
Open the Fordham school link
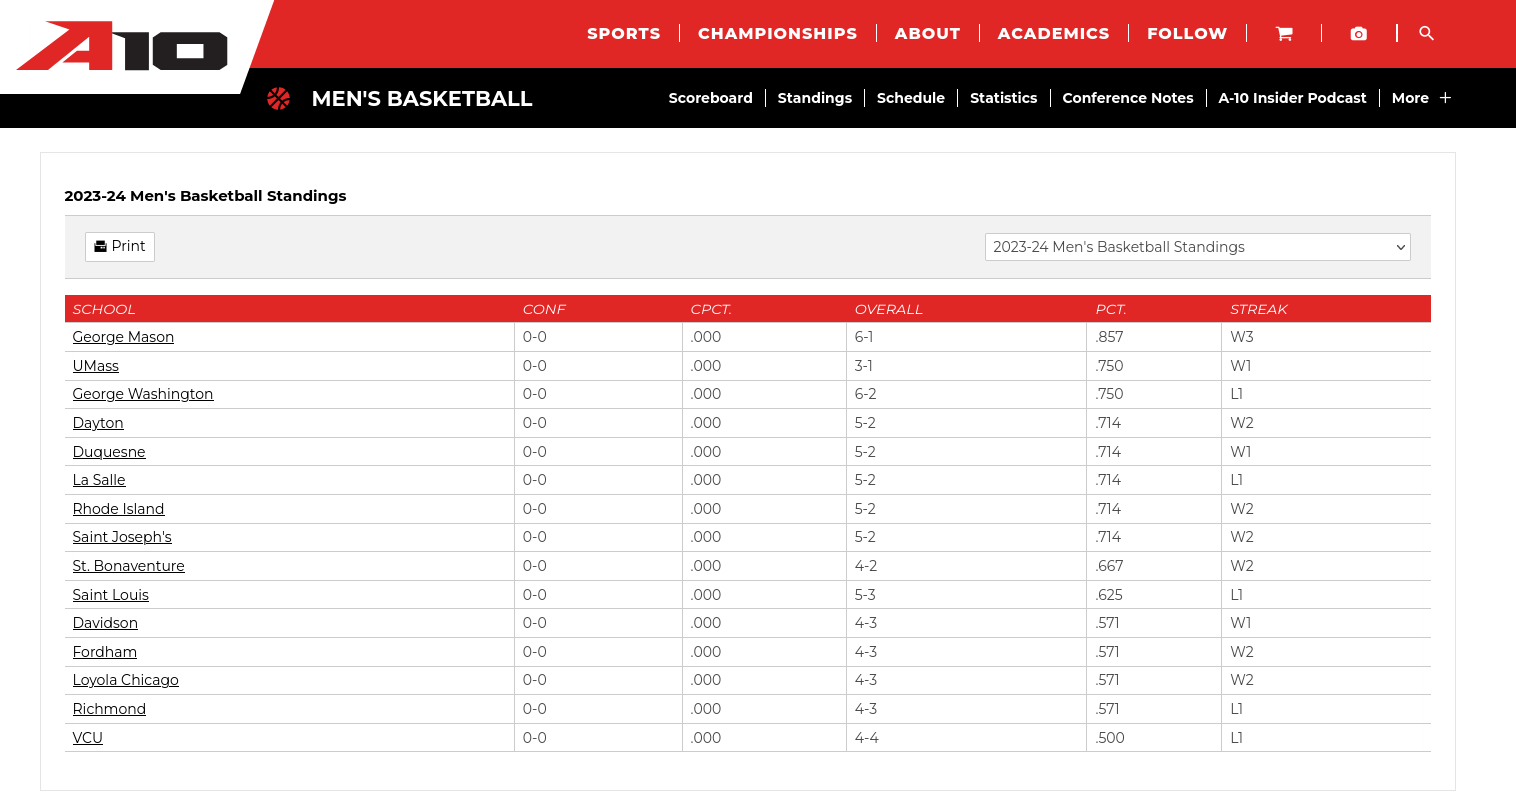coord(105,652)
